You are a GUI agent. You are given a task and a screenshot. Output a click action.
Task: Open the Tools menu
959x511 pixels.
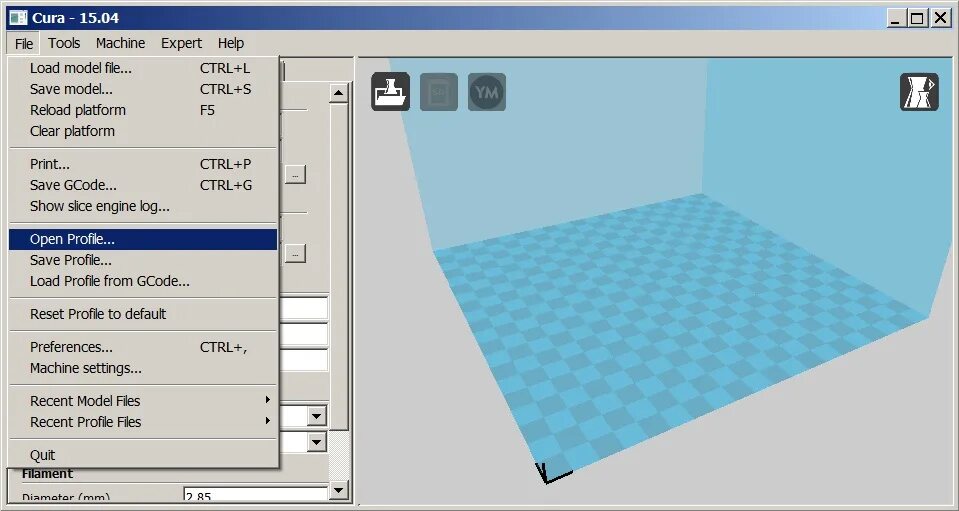[64, 43]
